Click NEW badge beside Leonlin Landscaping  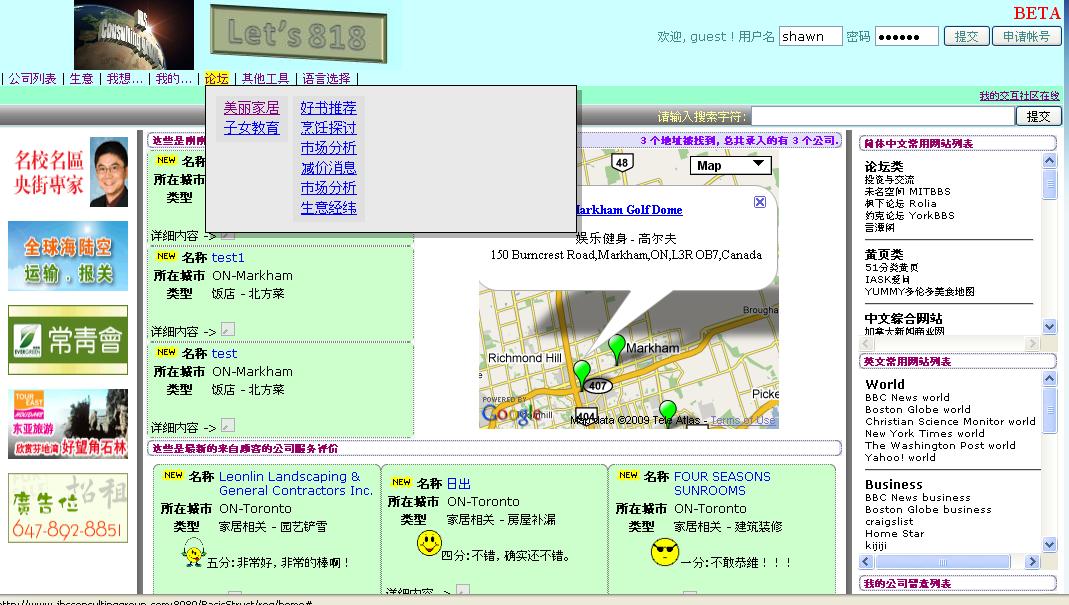(x=173, y=475)
